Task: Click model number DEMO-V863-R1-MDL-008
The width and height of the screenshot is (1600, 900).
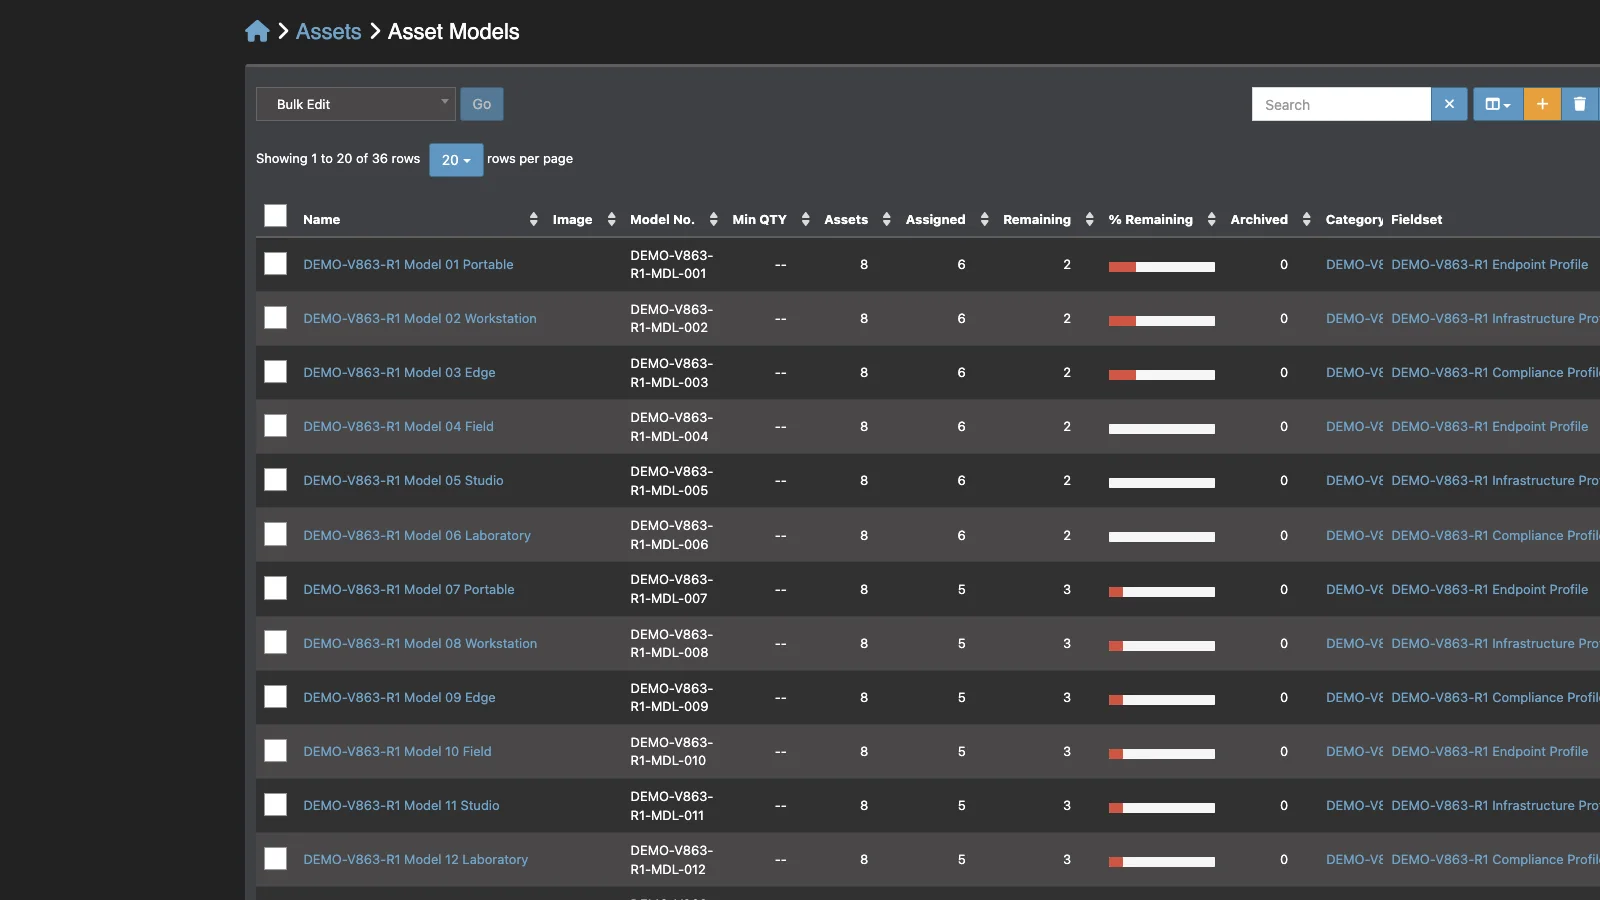Action: pos(671,643)
